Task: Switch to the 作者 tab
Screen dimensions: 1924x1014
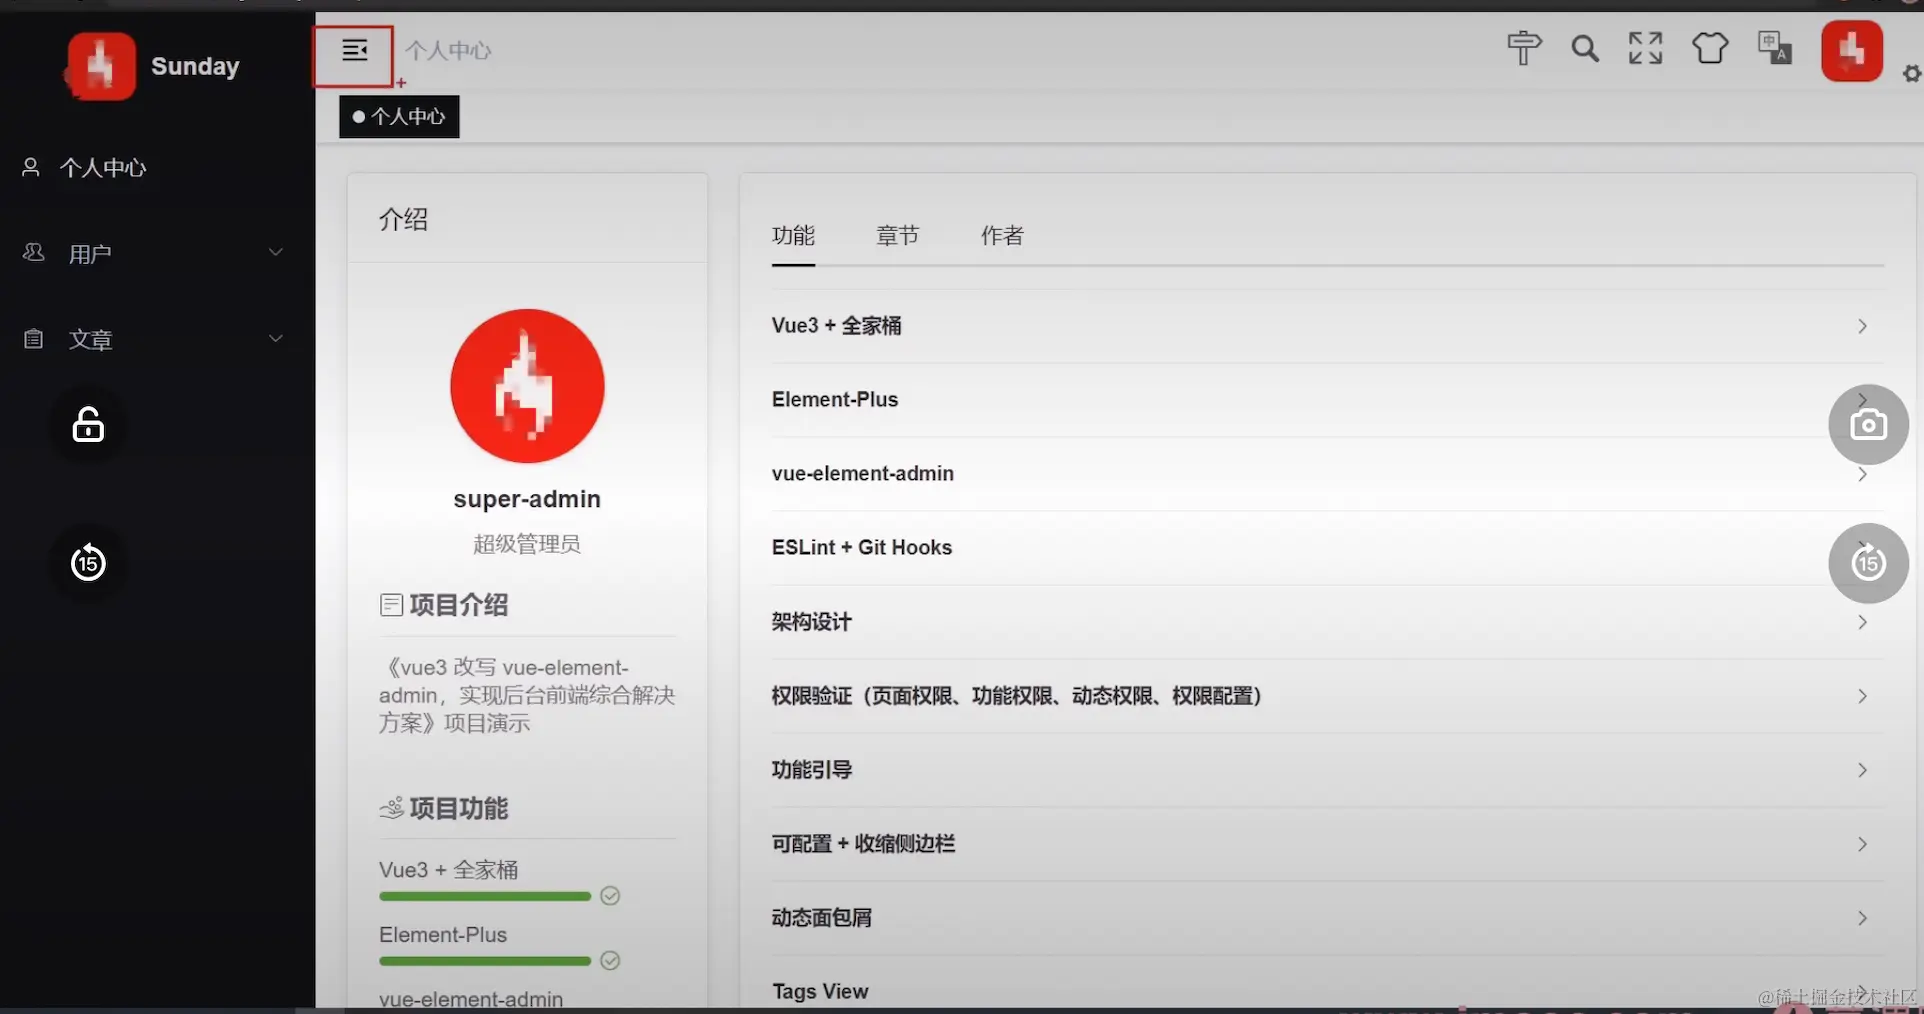Action: click(x=1002, y=236)
